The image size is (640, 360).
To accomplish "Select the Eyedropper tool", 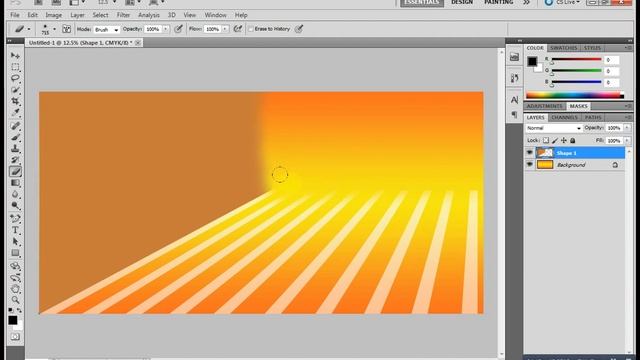I will tap(16, 112).
